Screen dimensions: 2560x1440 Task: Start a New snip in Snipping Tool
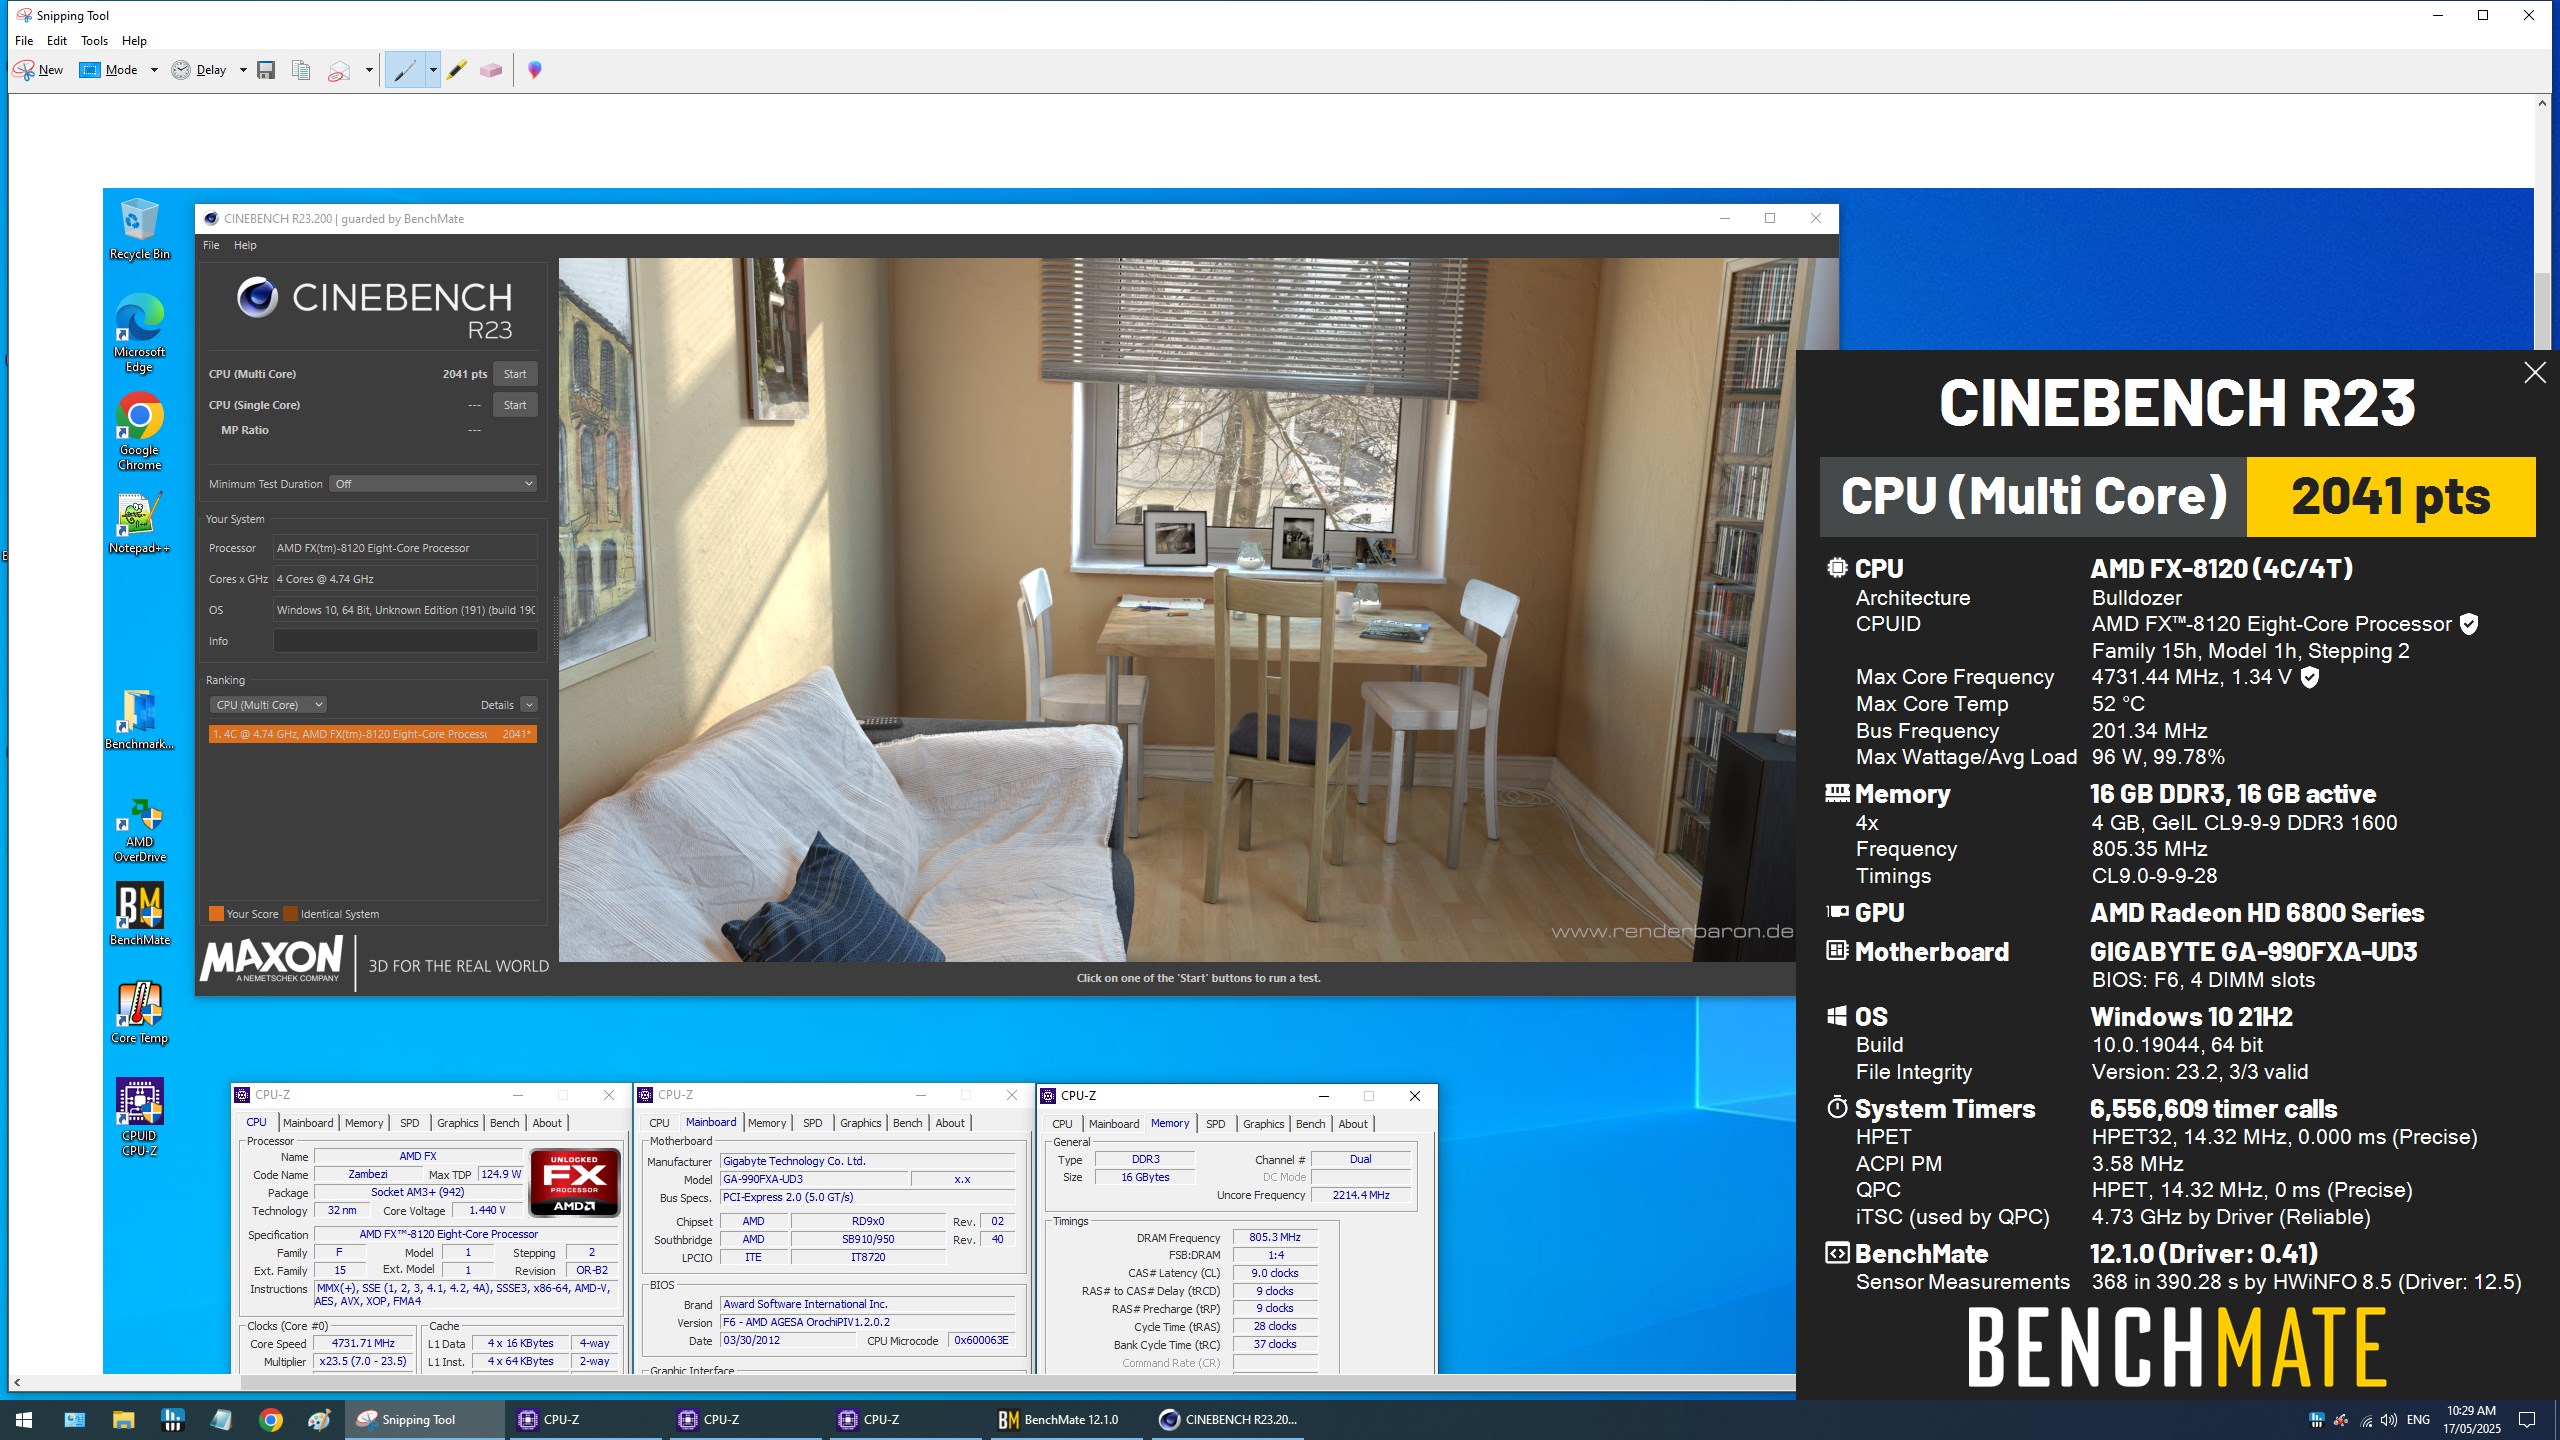38,70
